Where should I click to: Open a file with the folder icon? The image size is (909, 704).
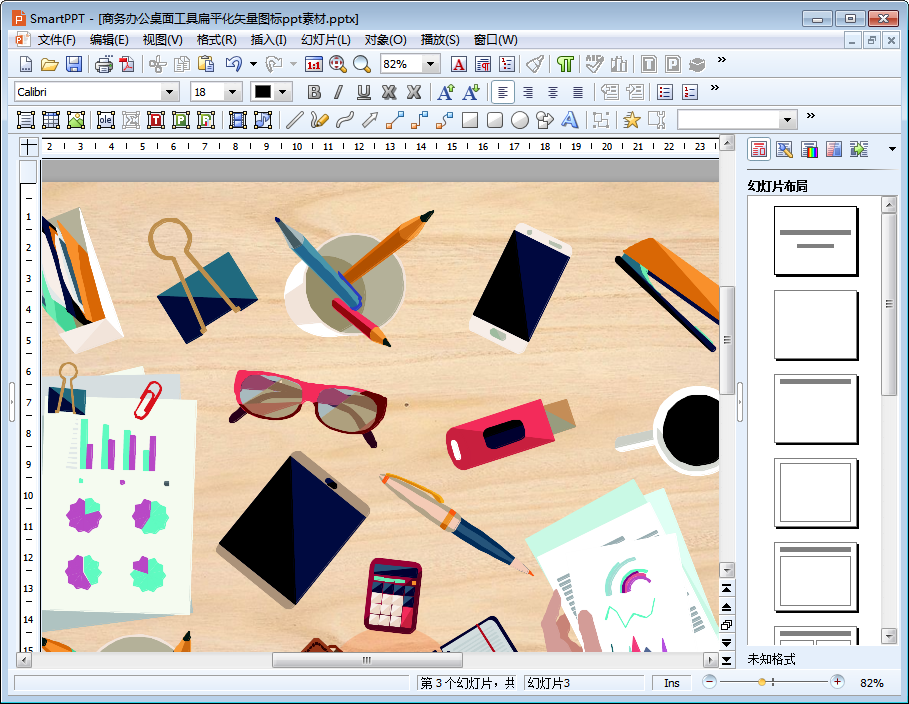coord(49,64)
